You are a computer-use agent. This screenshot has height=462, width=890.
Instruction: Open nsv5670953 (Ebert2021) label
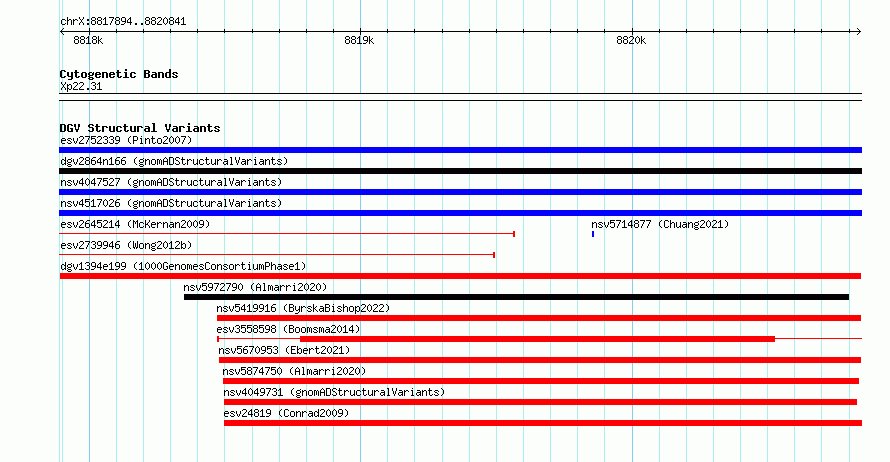click(284, 350)
